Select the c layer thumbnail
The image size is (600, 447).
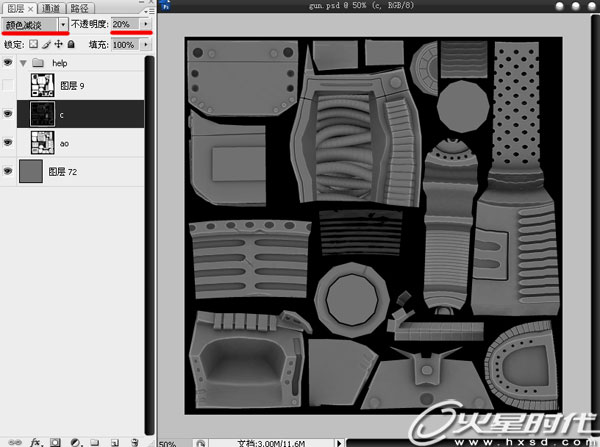point(42,114)
